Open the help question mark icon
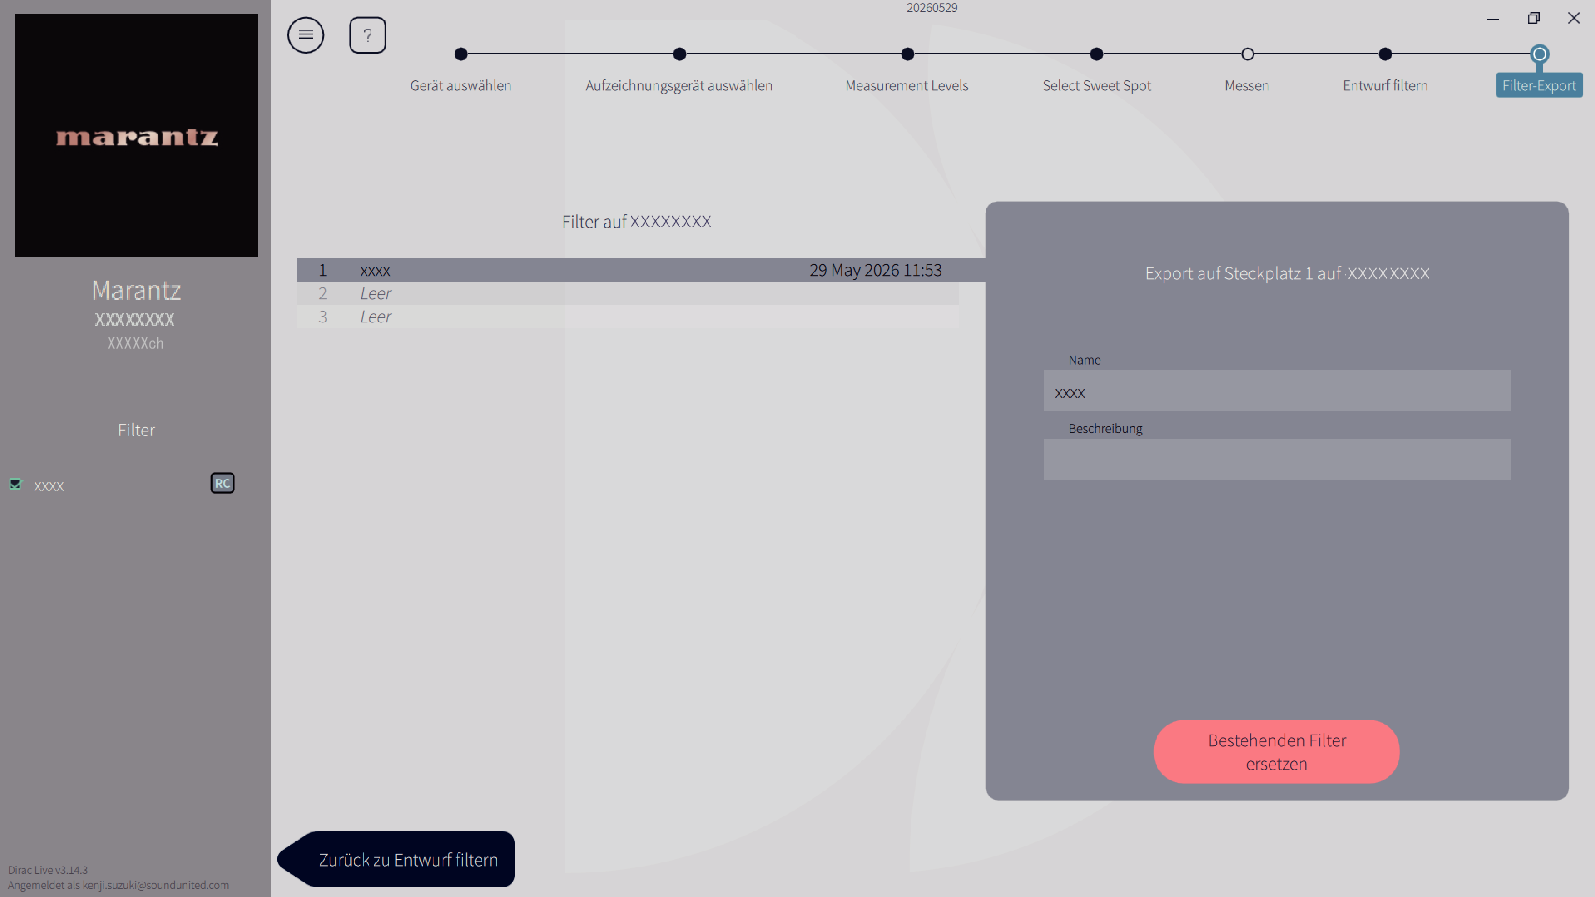 (x=368, y=35)
